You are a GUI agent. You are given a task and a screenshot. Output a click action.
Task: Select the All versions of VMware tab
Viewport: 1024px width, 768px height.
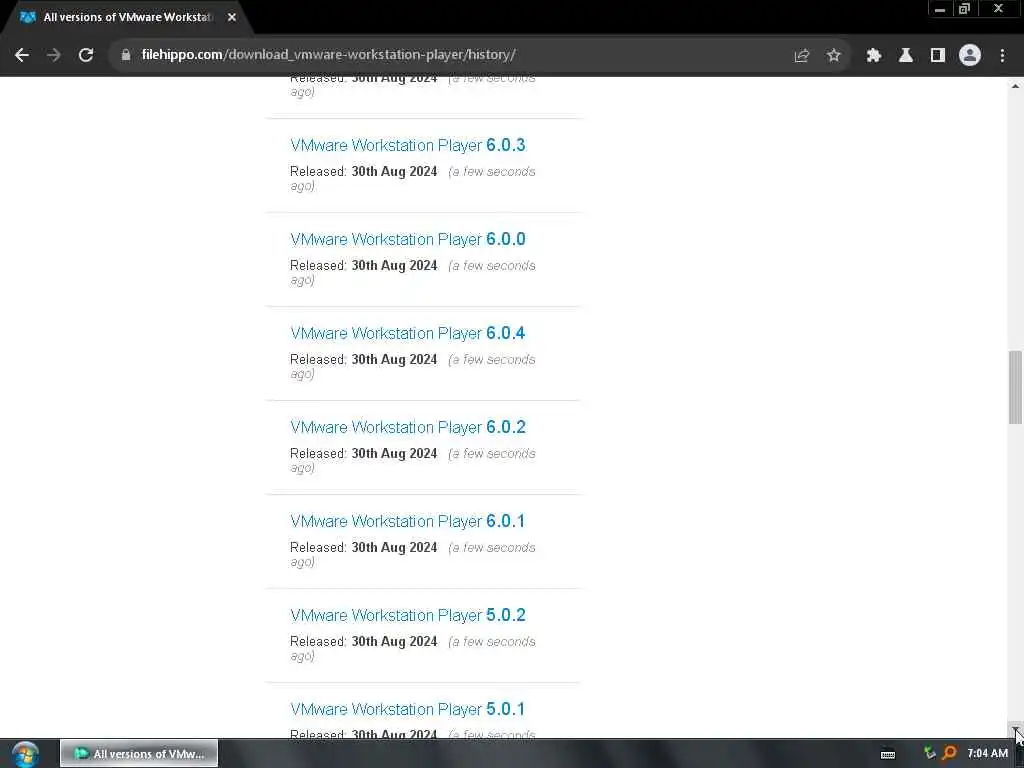pyautogui.click(x=127, y=18)
